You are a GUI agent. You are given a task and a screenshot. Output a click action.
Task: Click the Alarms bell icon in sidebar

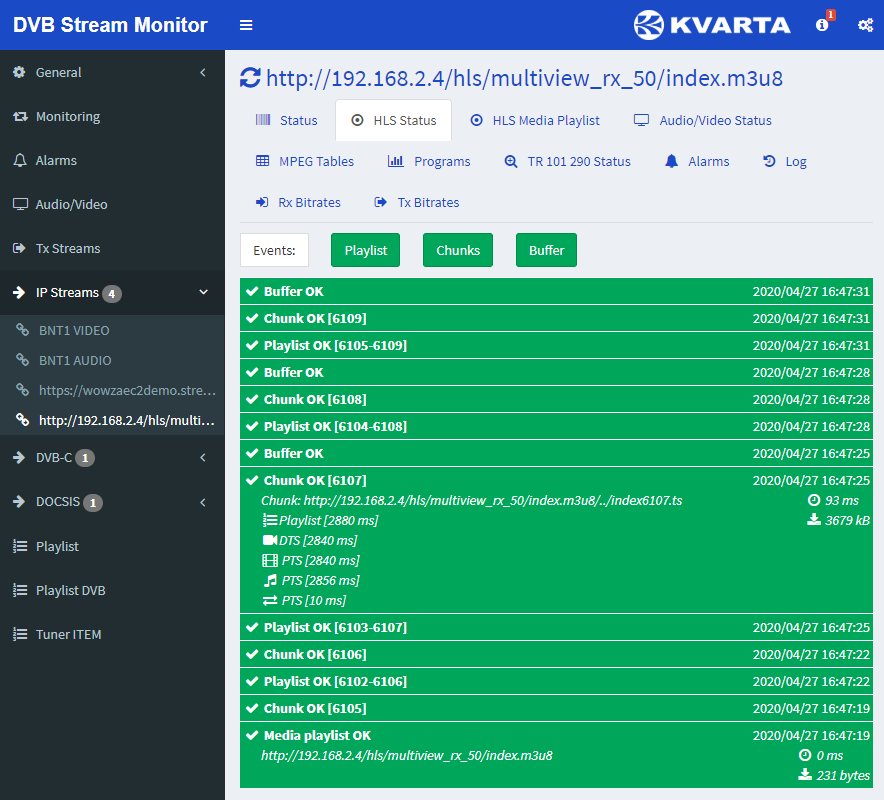coord(20,161)
